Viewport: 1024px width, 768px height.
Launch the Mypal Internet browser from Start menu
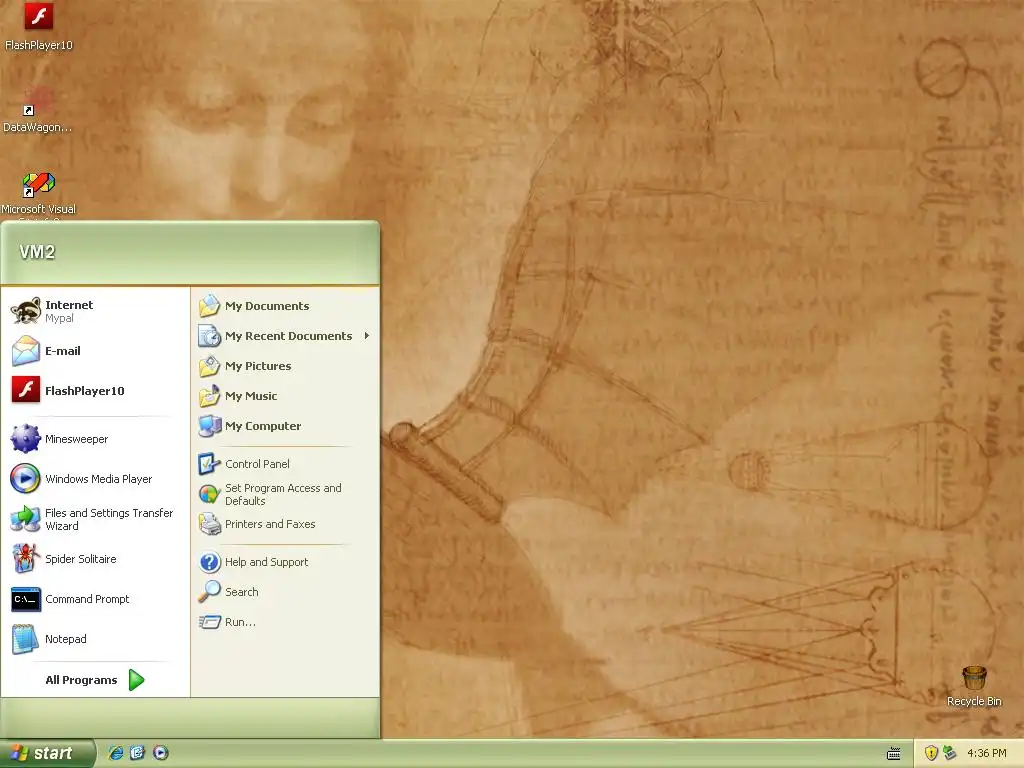click(x=95, y=311)
